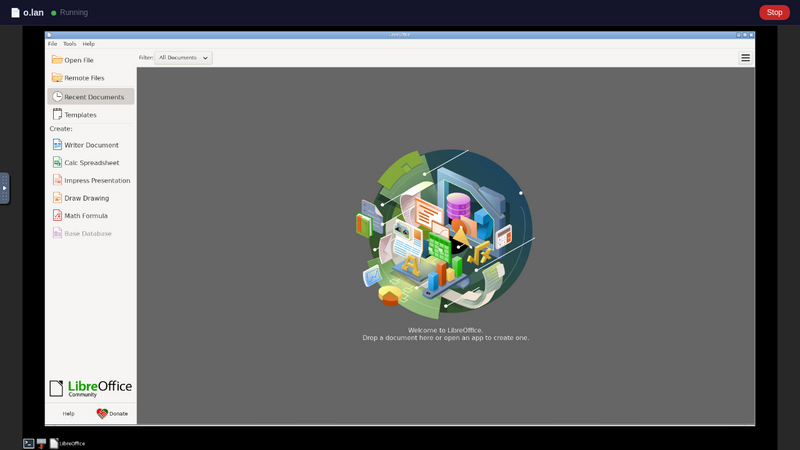Open the terminal icon in taskbar
Screen dimensions: 800x450
pyautogui.click(x=29, y=443)
